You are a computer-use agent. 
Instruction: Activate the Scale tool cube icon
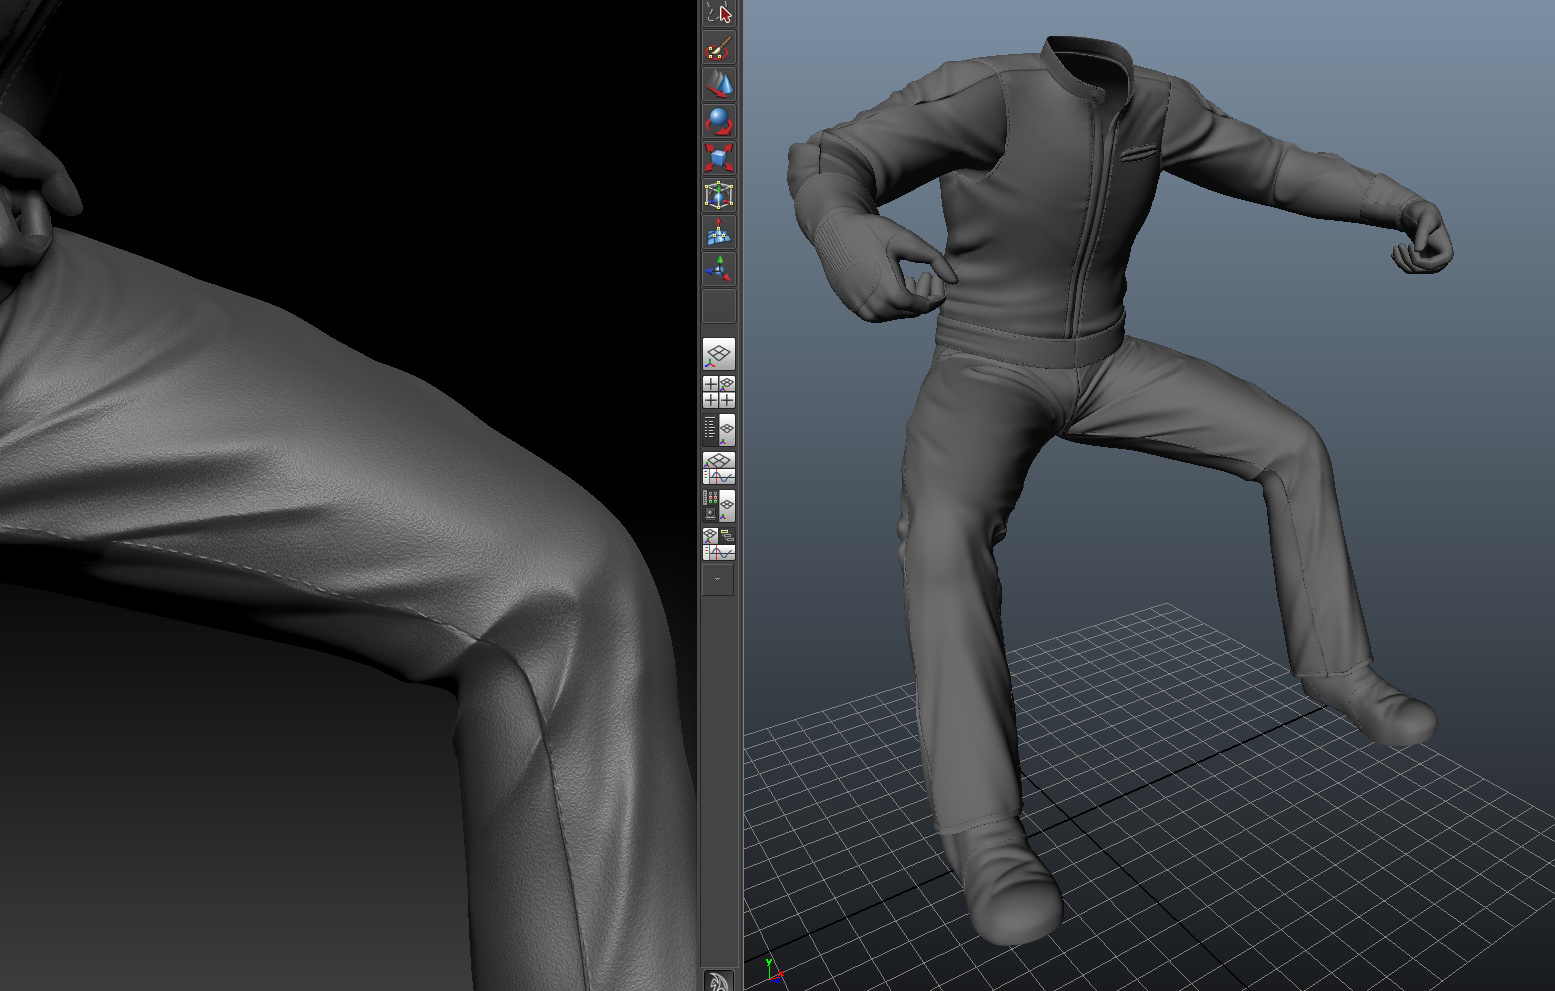[719, 158]
